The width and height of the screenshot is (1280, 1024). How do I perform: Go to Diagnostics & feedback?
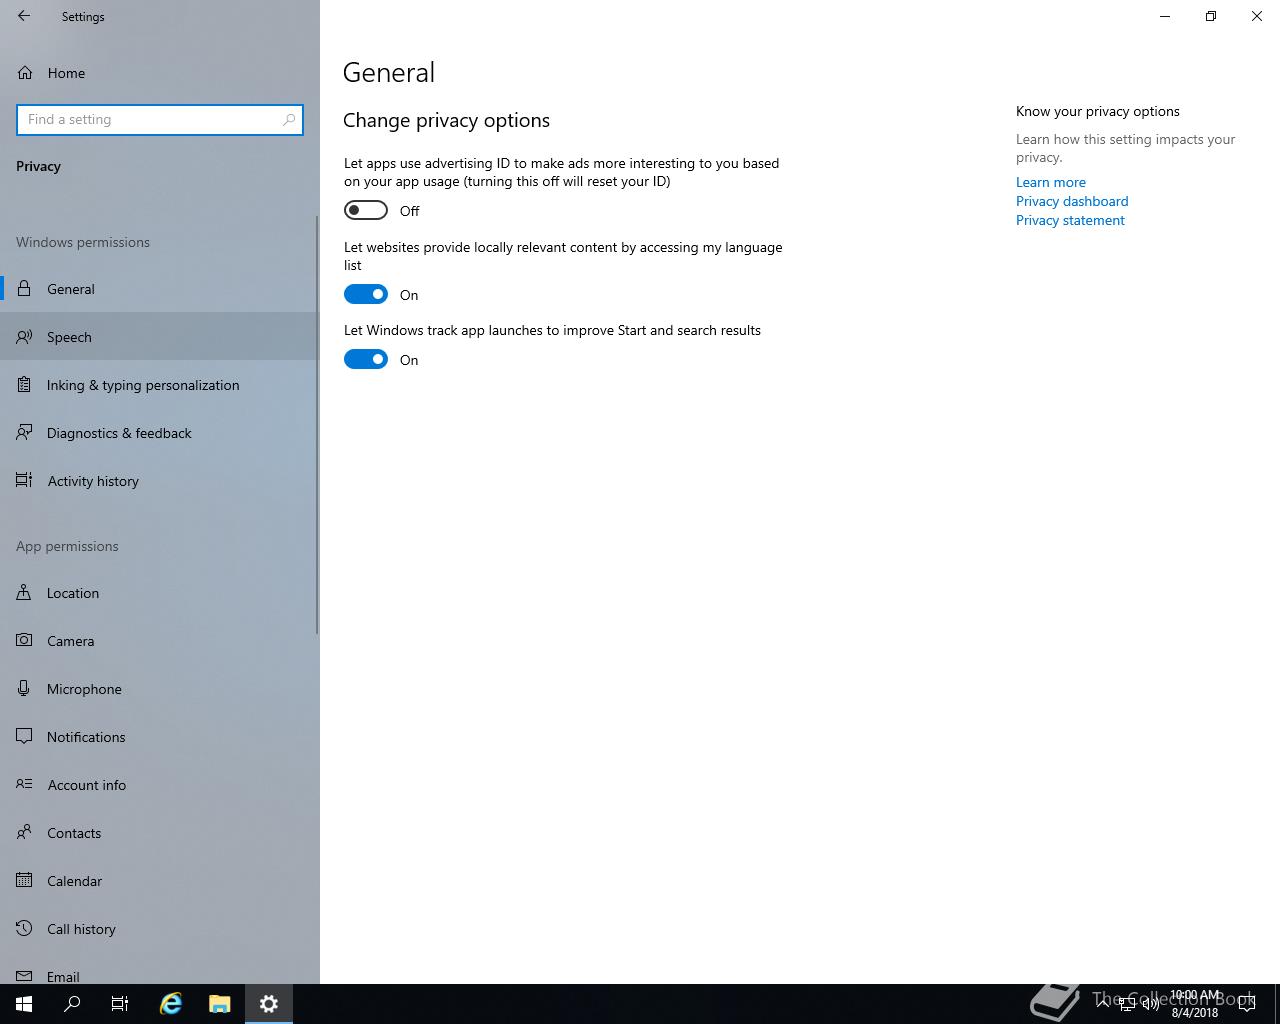(160, 433)
